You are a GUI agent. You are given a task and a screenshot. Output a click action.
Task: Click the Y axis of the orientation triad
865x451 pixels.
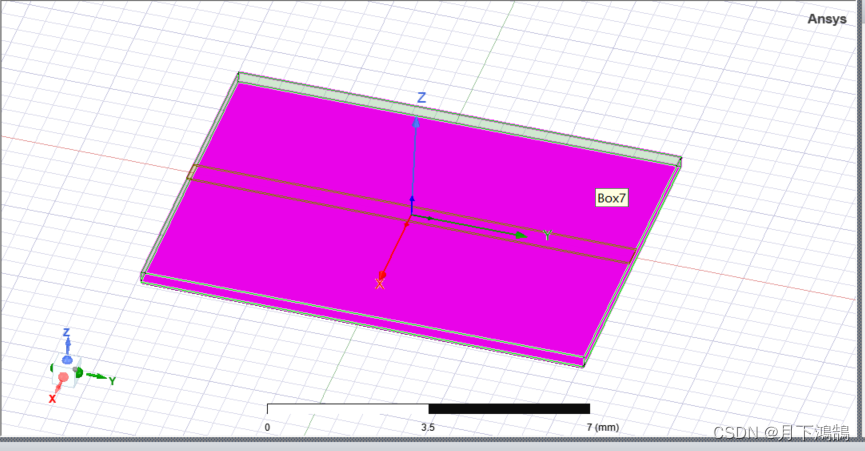[101, 378]
